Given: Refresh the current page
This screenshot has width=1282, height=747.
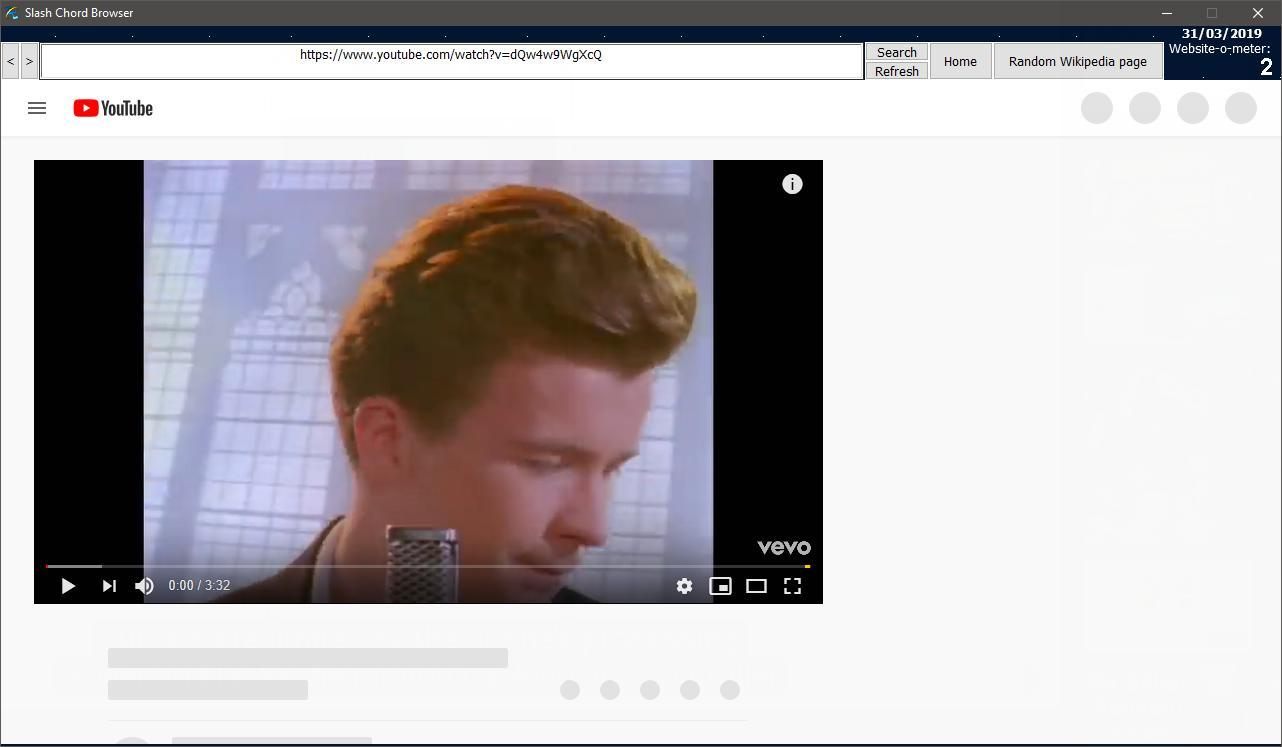Looking at the screenshot, I should (x=897, y=71).
